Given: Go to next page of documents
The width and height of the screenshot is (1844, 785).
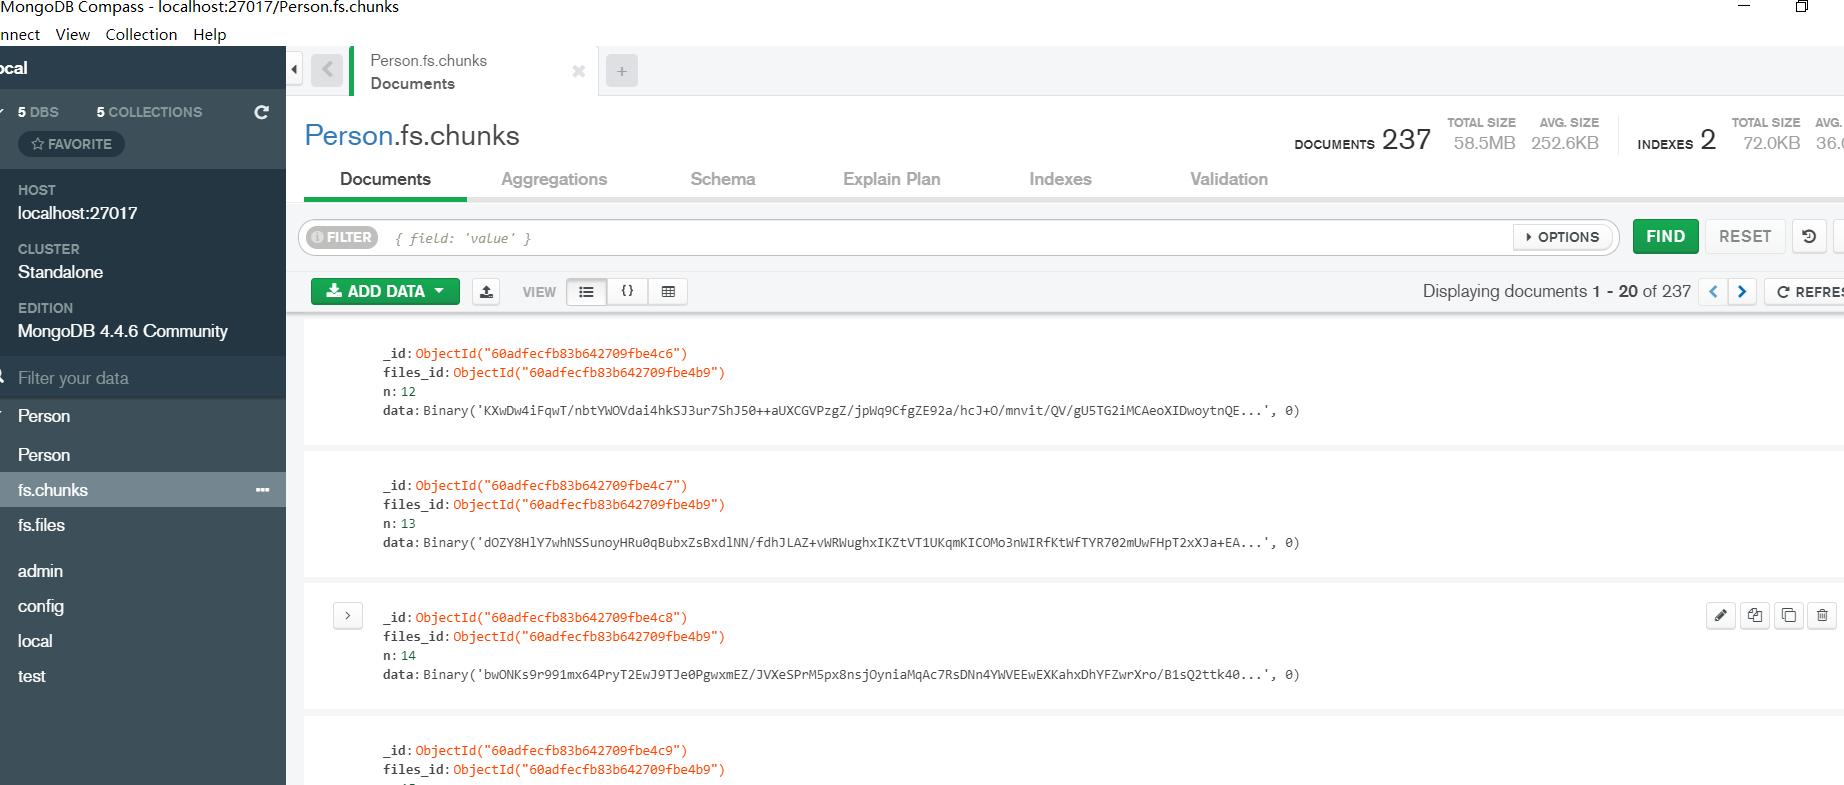Looking at the screenshot, I should [x=1742, y=291].
